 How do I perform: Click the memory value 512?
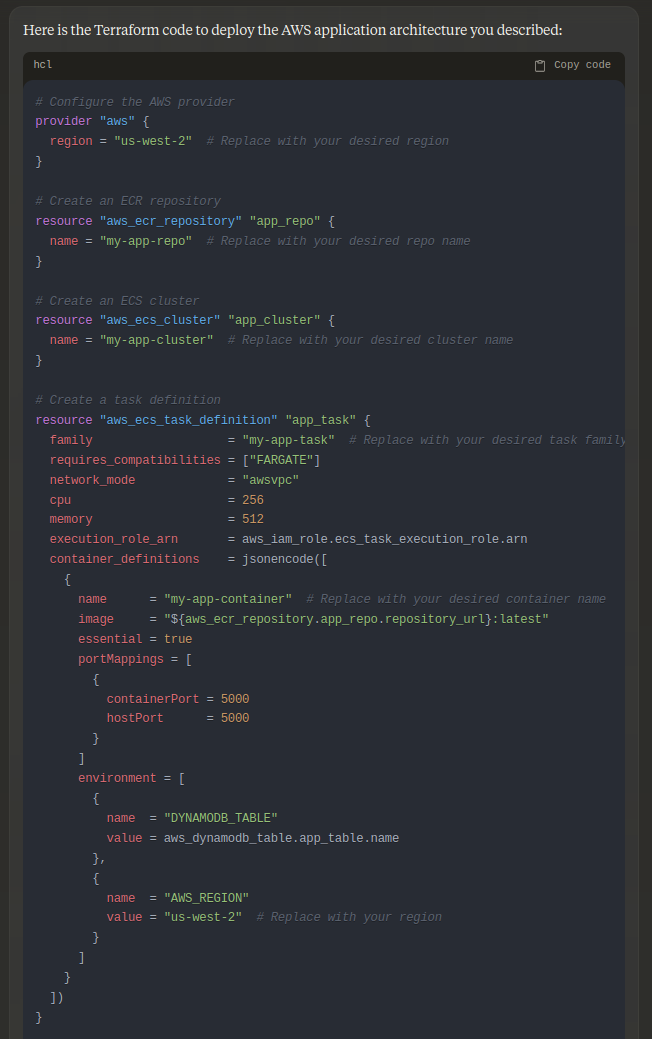coord(253,519)
